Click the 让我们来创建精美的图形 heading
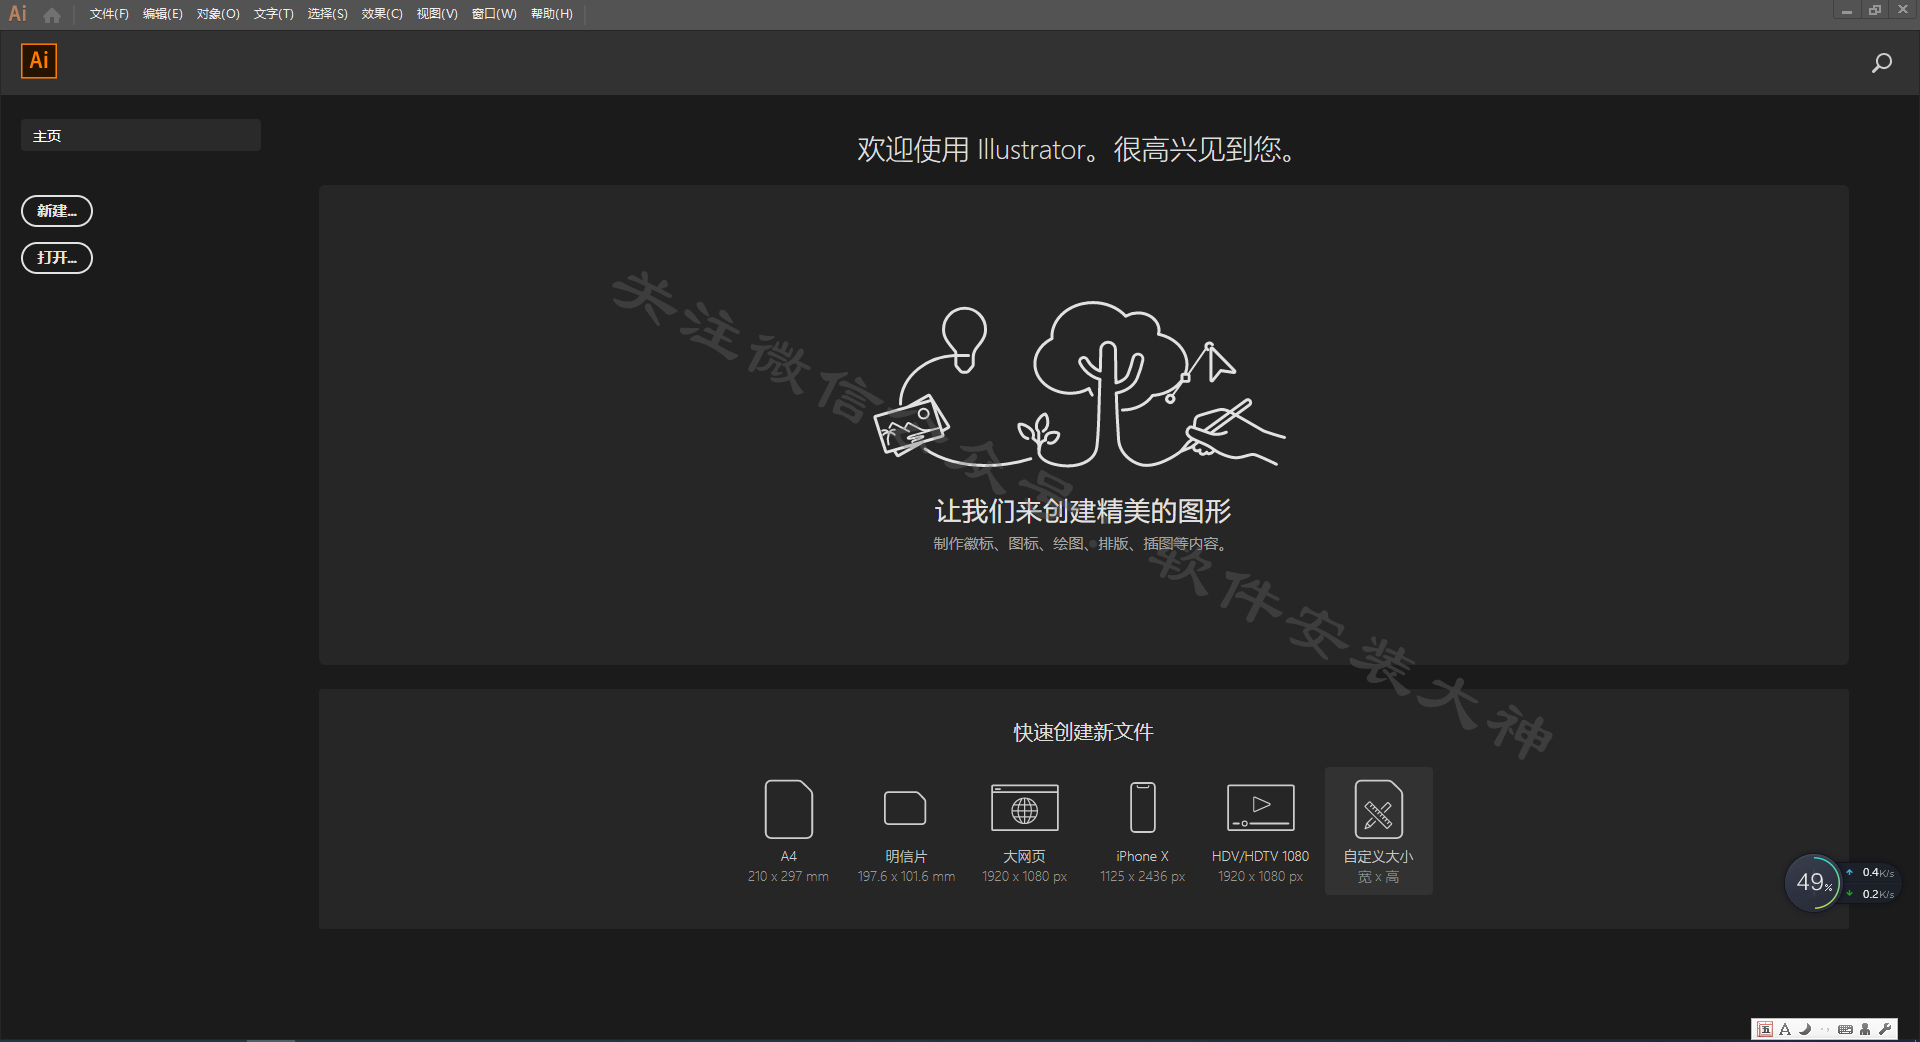This screenshot has width=1920, height=1042. (x=1083, y=511)
